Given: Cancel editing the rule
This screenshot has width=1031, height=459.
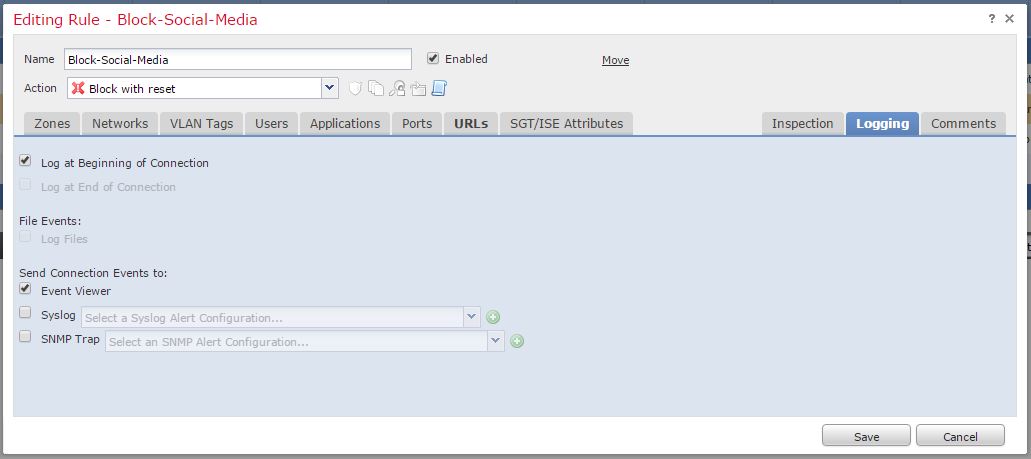Looking at the screenshot, I should 960,436.
